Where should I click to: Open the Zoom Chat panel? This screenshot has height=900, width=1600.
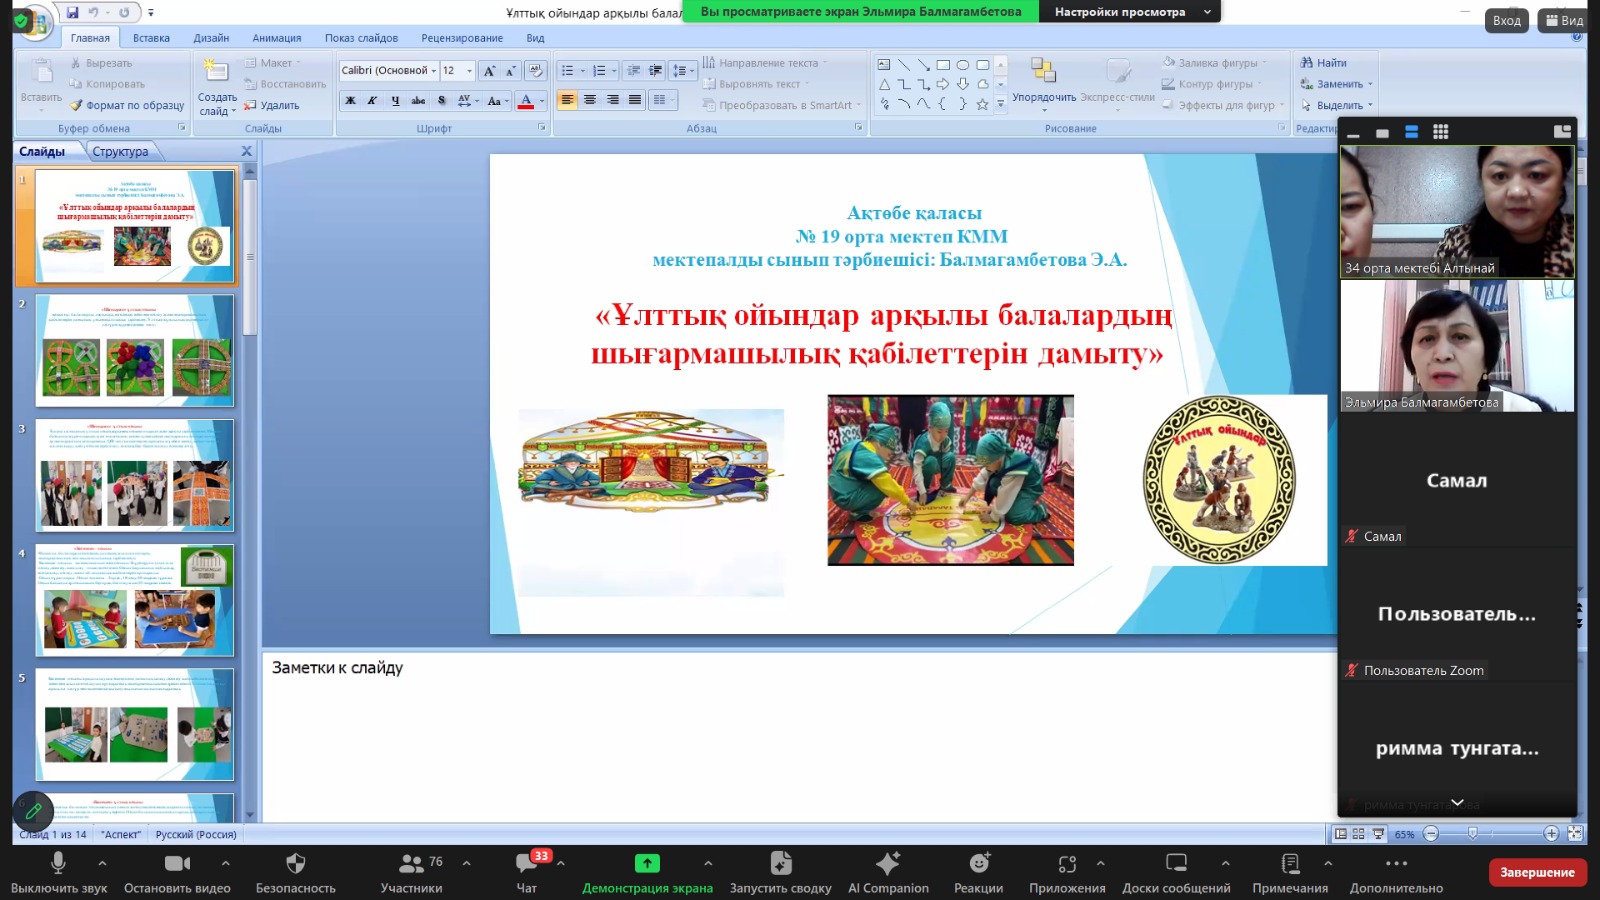(526, 864)
